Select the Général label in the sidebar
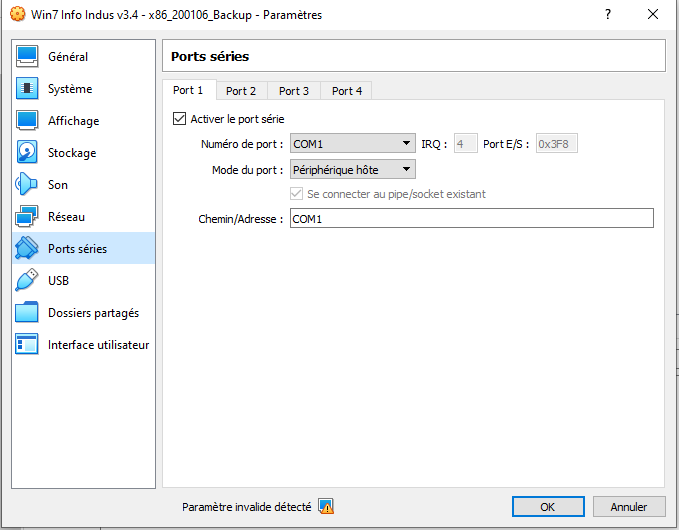Screen dimensions: 679x530 pos(68,57)
